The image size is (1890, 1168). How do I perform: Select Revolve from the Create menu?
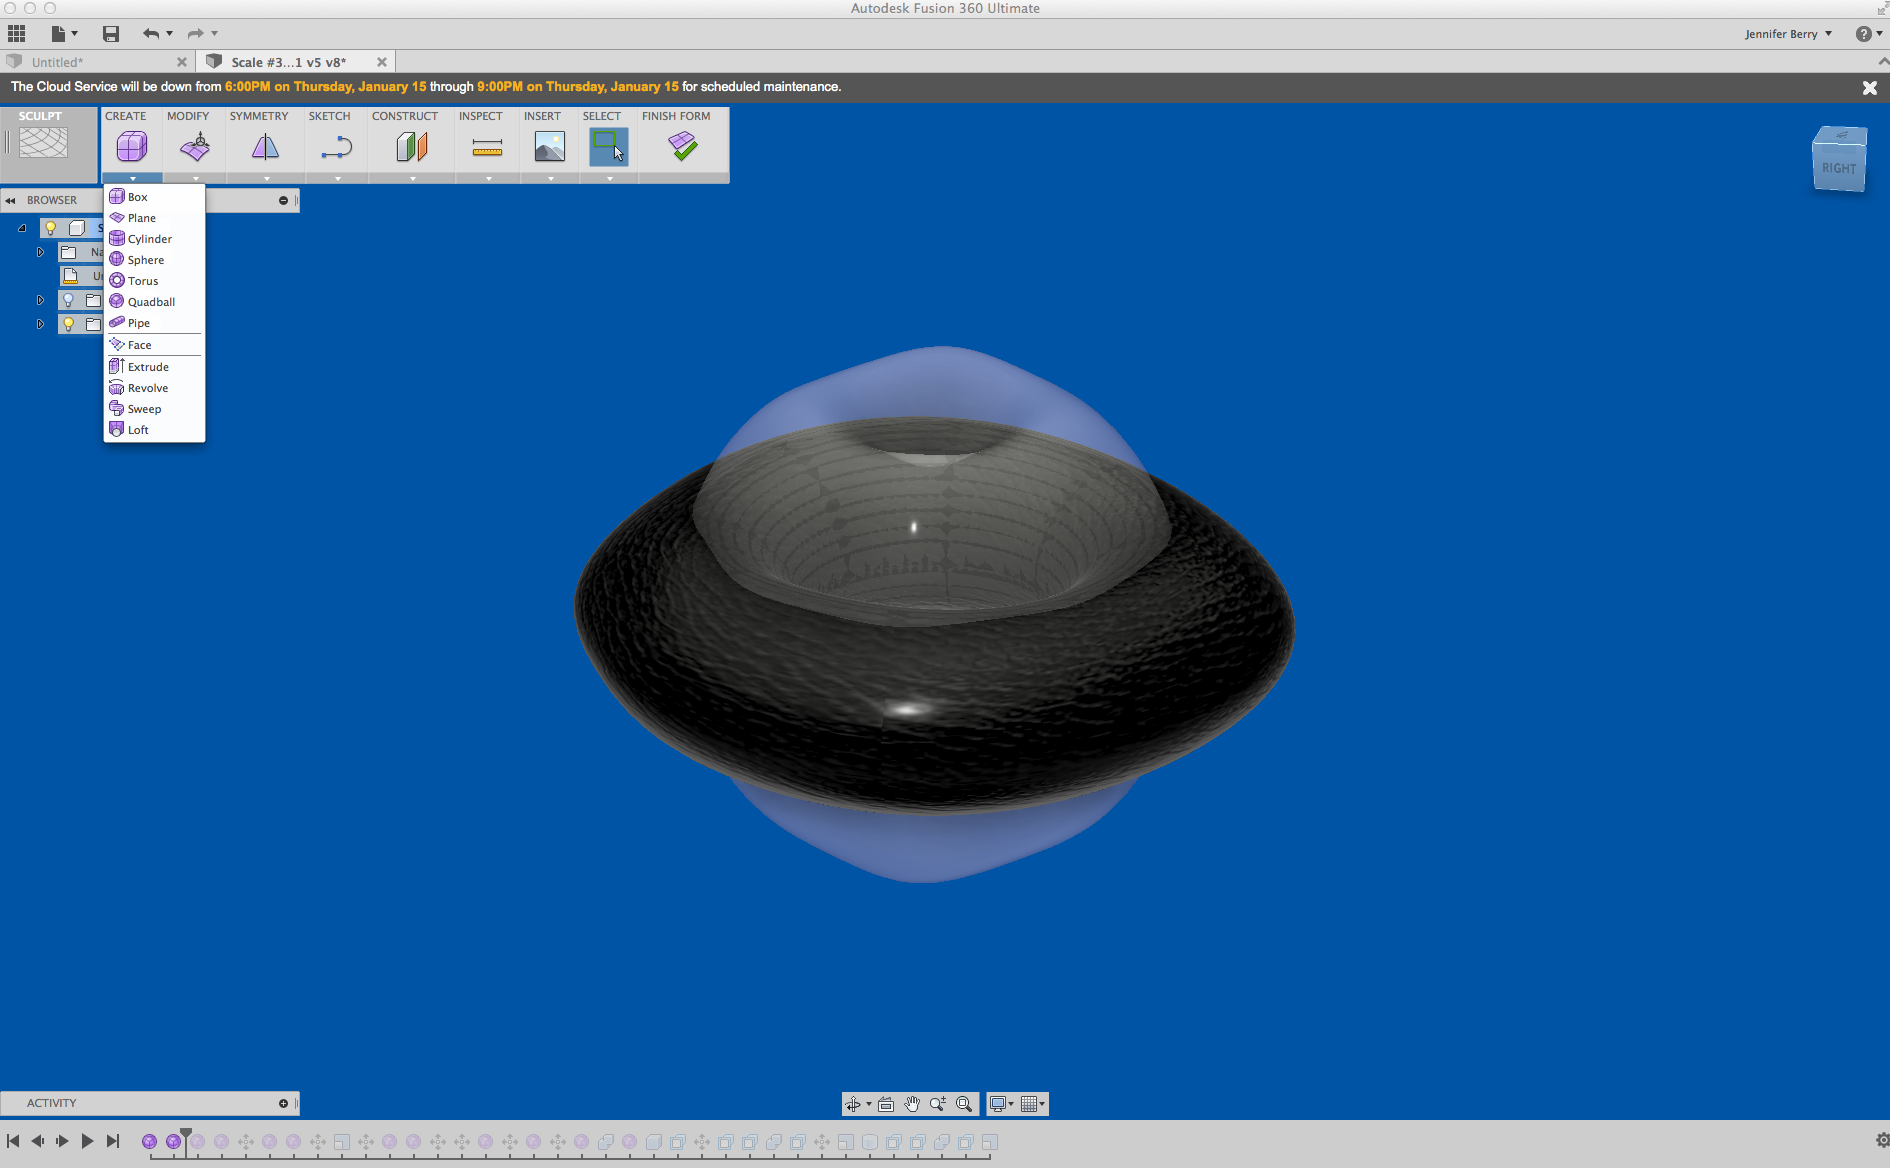pos(155,388)
